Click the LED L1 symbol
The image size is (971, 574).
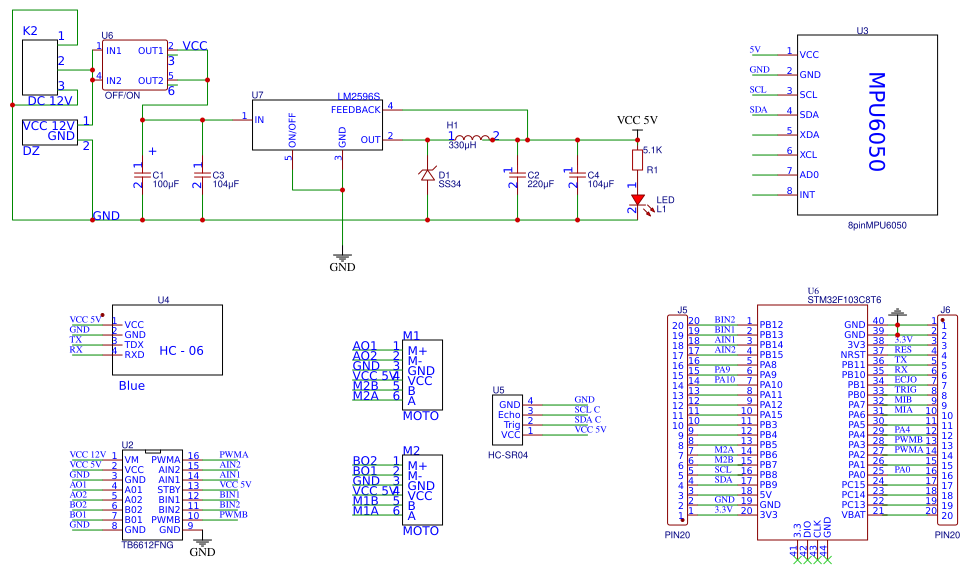636,200
